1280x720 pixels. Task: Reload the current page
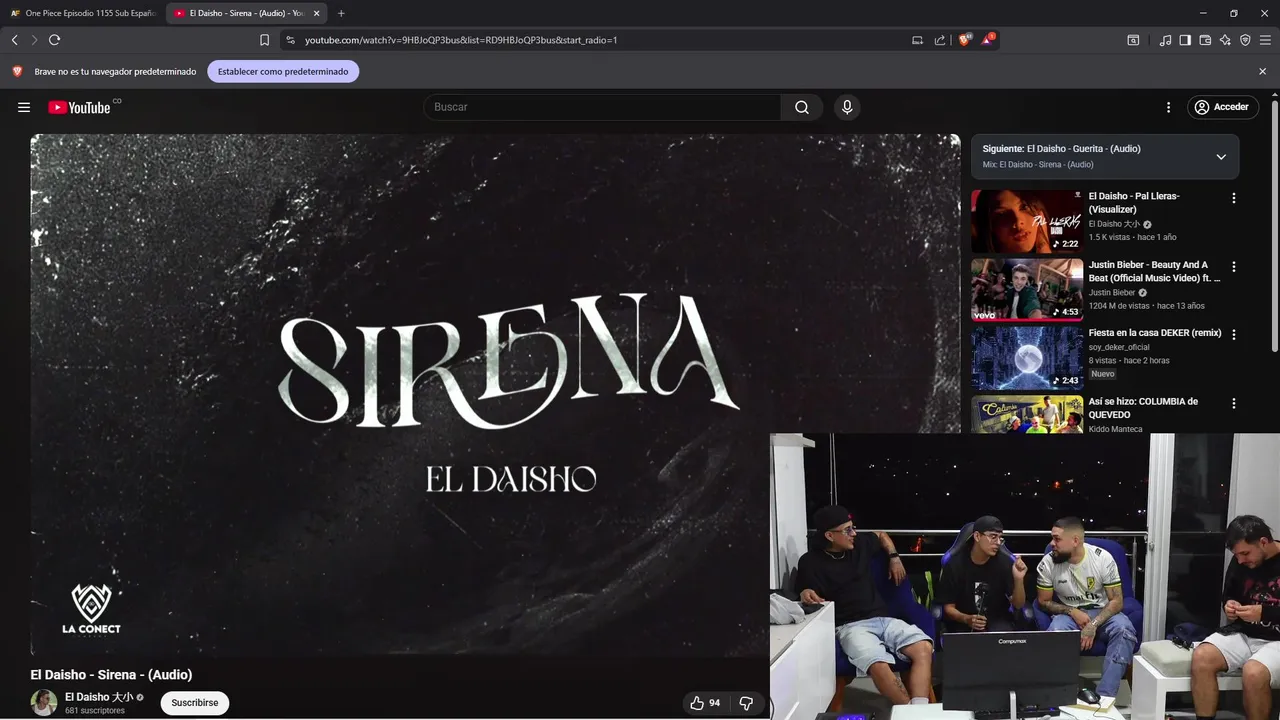click(x=54, y=40)
